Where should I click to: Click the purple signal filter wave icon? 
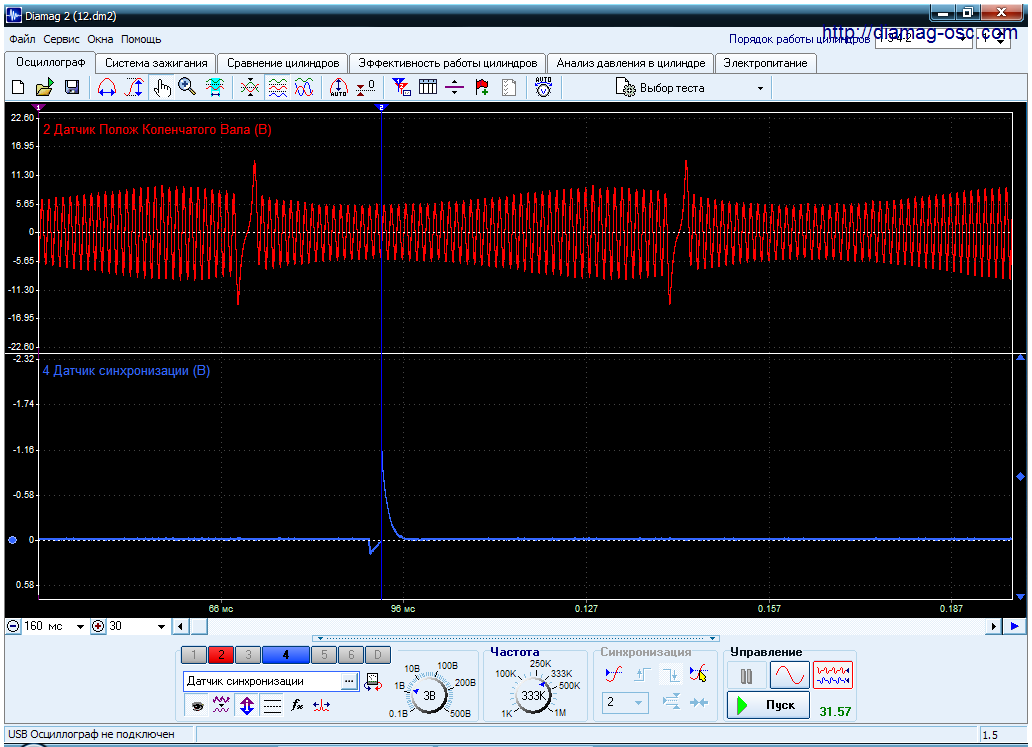pos(221,706)
